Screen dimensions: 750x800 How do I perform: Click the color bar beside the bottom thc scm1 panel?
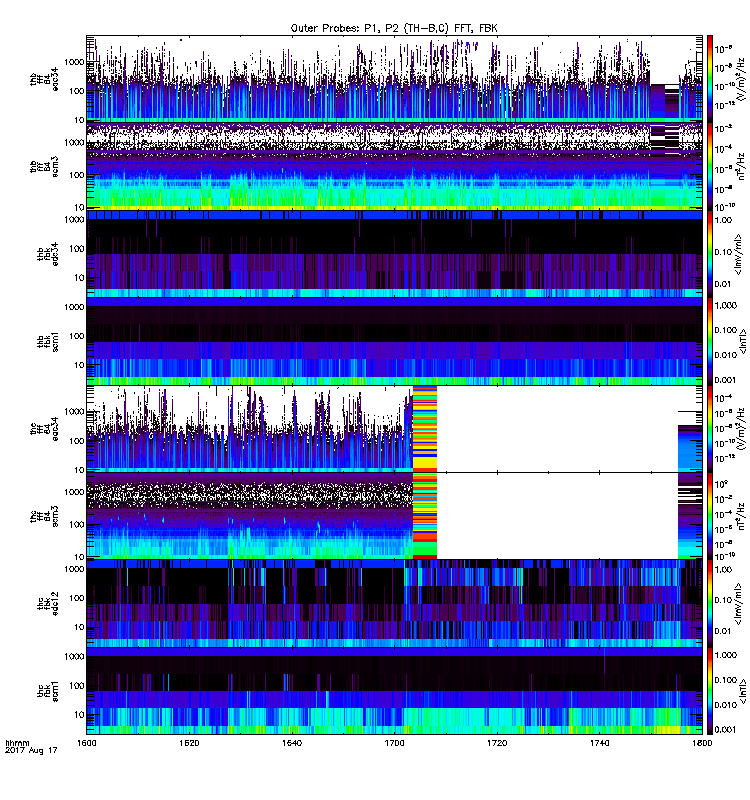point(710,692)
